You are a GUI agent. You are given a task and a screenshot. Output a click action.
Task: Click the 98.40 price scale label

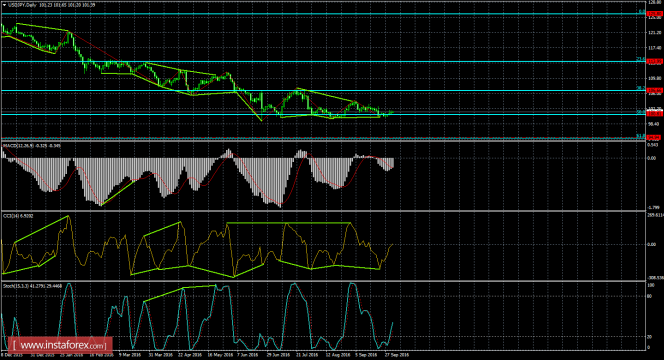[655, 124]
